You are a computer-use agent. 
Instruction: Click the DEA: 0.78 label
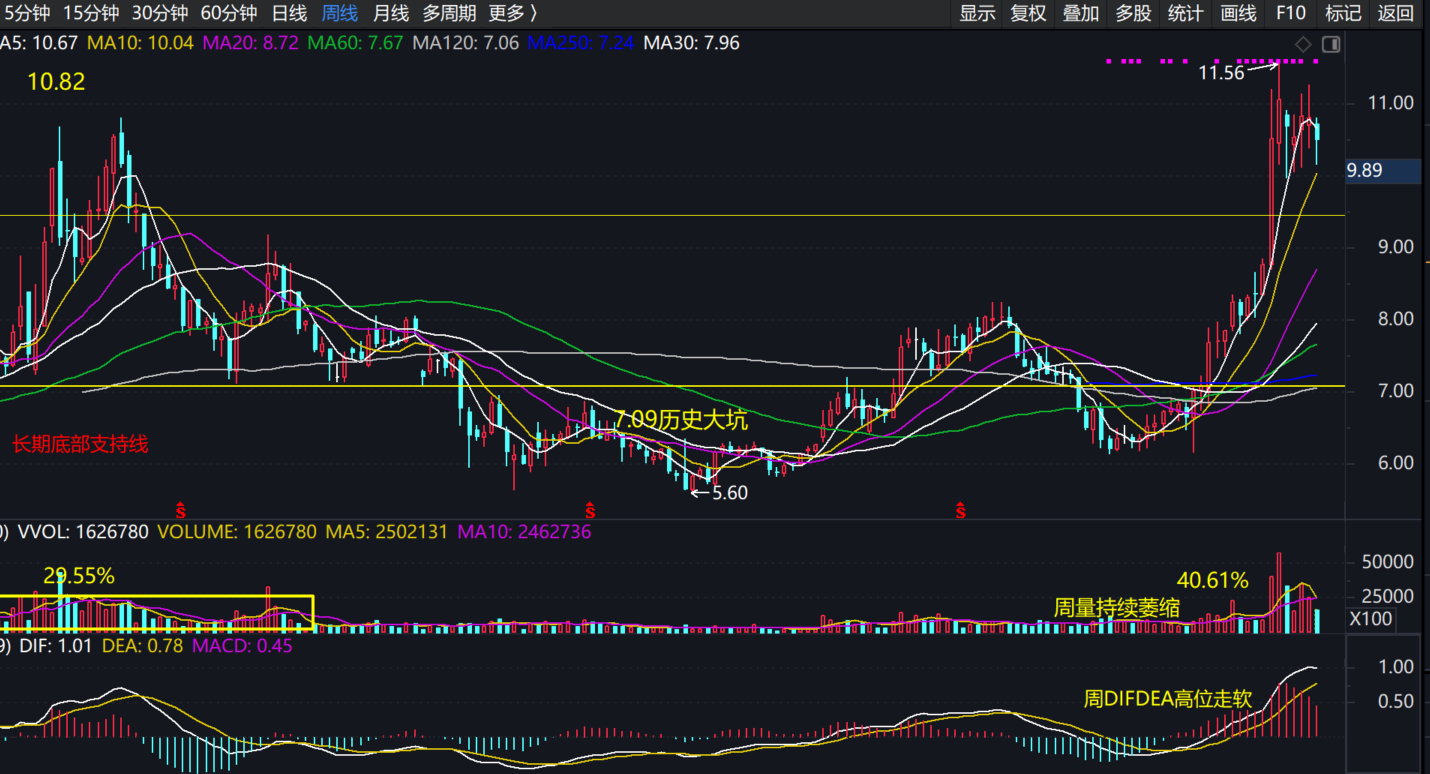click(142, 646)
